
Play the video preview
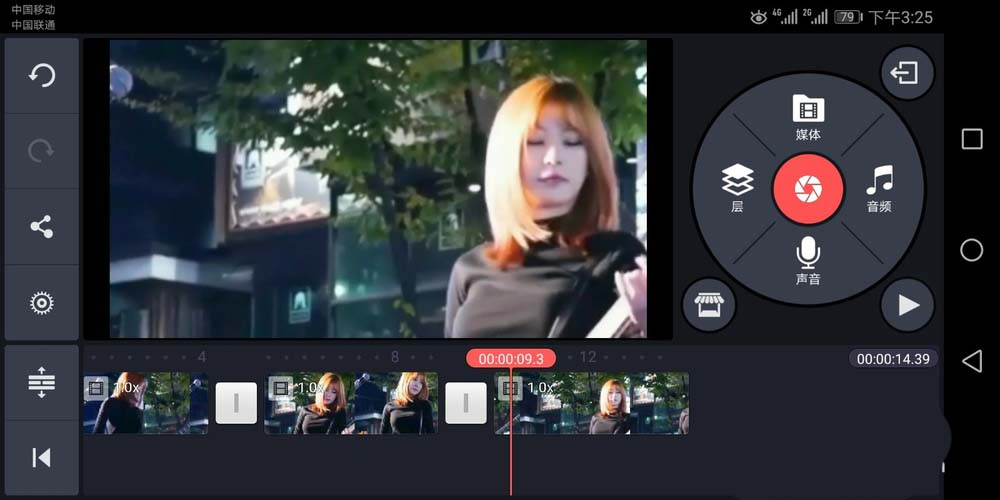click(907, 305)
